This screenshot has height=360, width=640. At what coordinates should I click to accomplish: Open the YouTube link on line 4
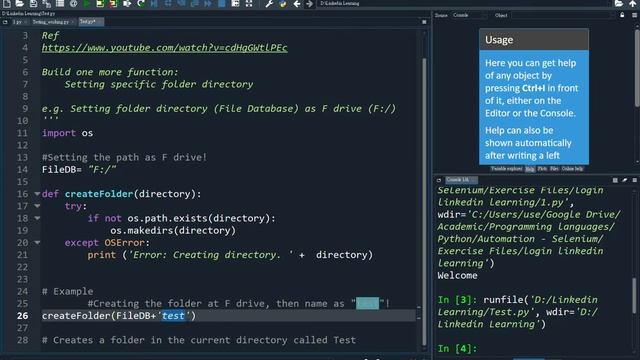[164, 48]
